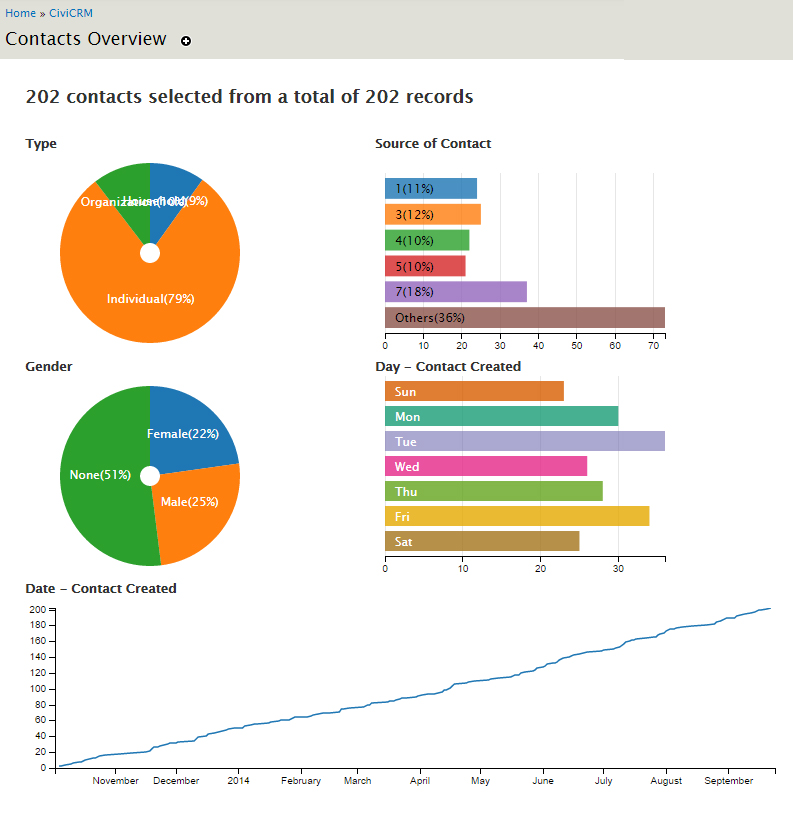Image resolution: width=793 pixels, height=814 pixels.
Task: Open the CiviCRM breadcrumb link
Action: [x=71, y=13]
